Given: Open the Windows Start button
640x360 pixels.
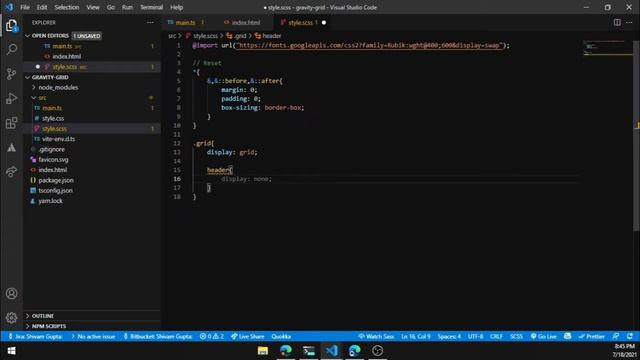Looking at the screenshot, I should 11,351.
